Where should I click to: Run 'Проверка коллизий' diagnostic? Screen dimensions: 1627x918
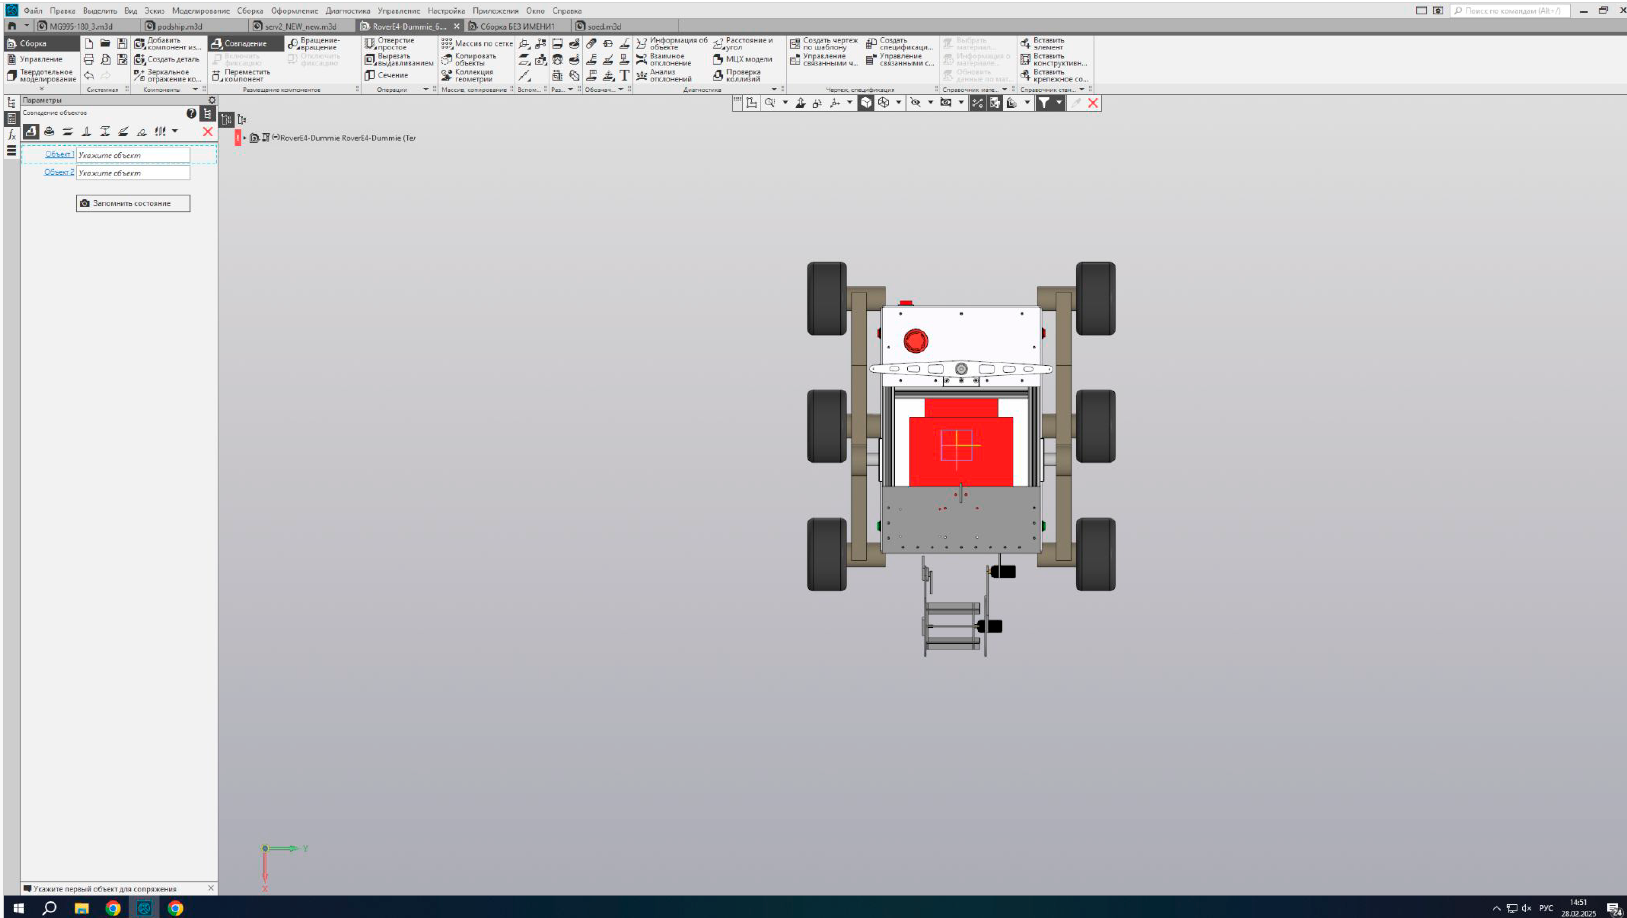[737, 76]
